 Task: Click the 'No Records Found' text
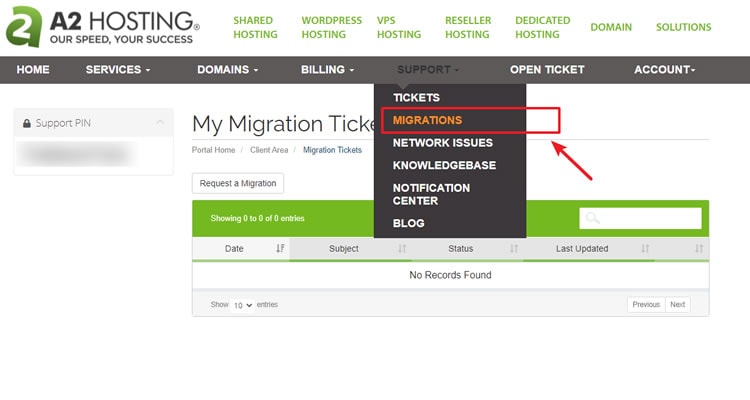tap(450, 275)
